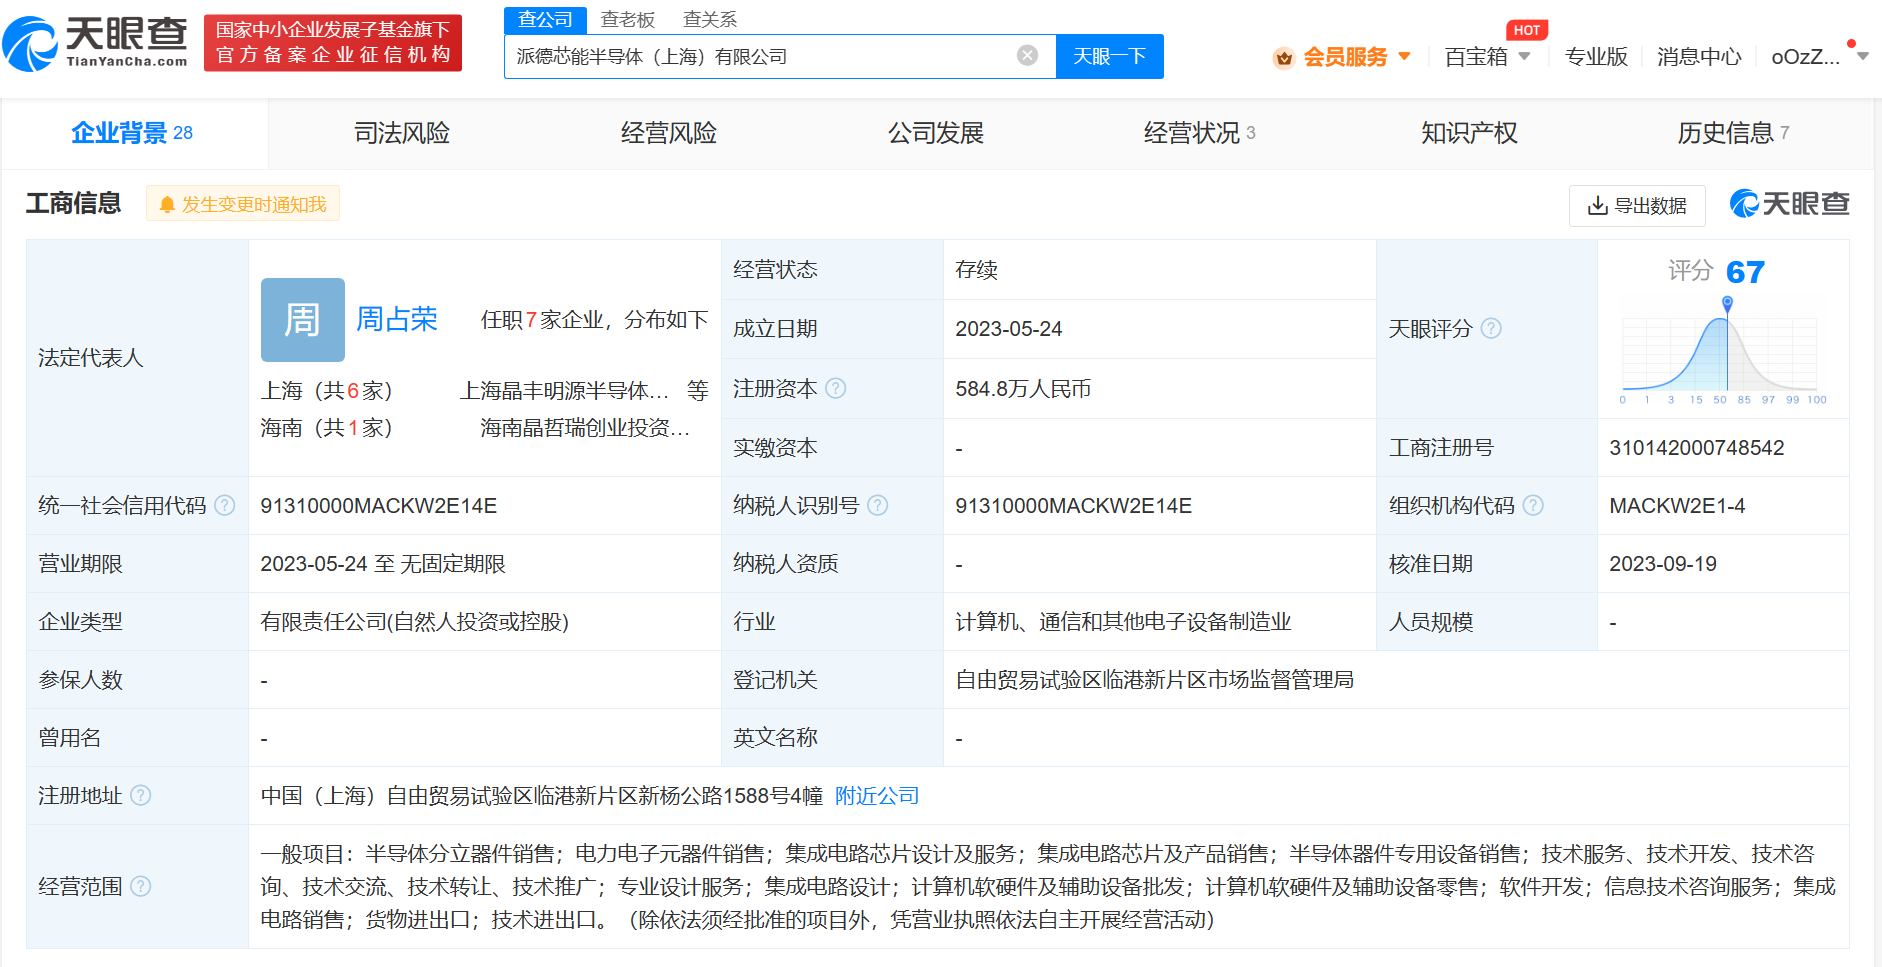Open help icon beside 组织机构代码
This screenshot has width=1882, height=967.
(1533, 505)
